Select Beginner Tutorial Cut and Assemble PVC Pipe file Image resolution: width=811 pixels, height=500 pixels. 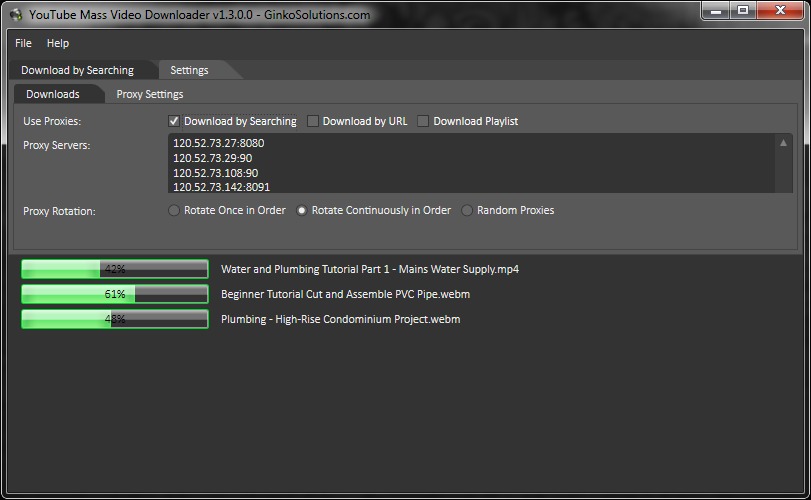pyautogui.click(x=346, y=294)
